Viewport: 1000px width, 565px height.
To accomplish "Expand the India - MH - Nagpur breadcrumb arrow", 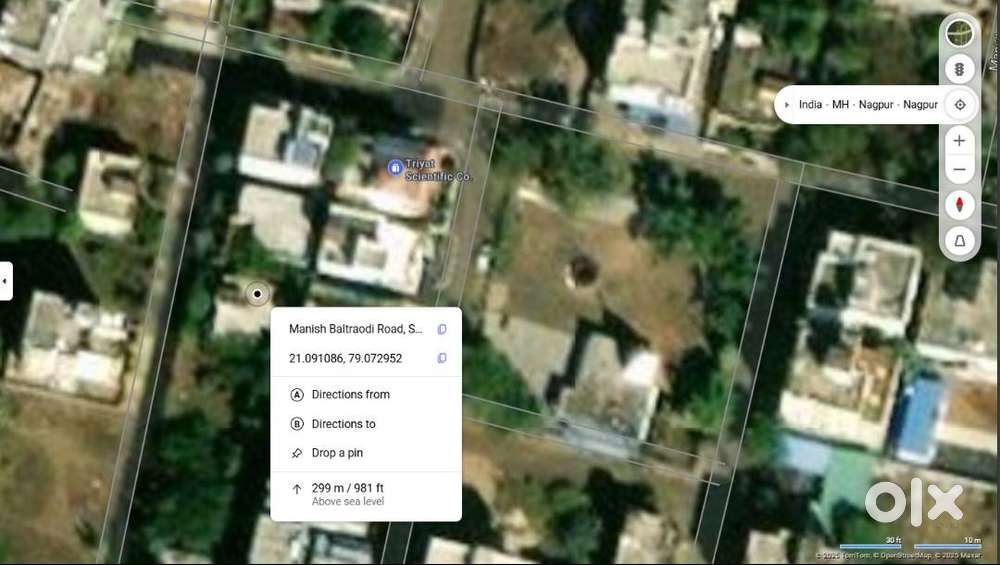I will [x=787, y=105].
